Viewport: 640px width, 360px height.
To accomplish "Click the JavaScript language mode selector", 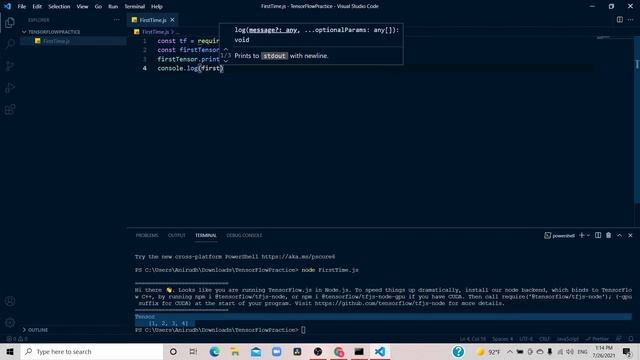I will tap(567, 339).
